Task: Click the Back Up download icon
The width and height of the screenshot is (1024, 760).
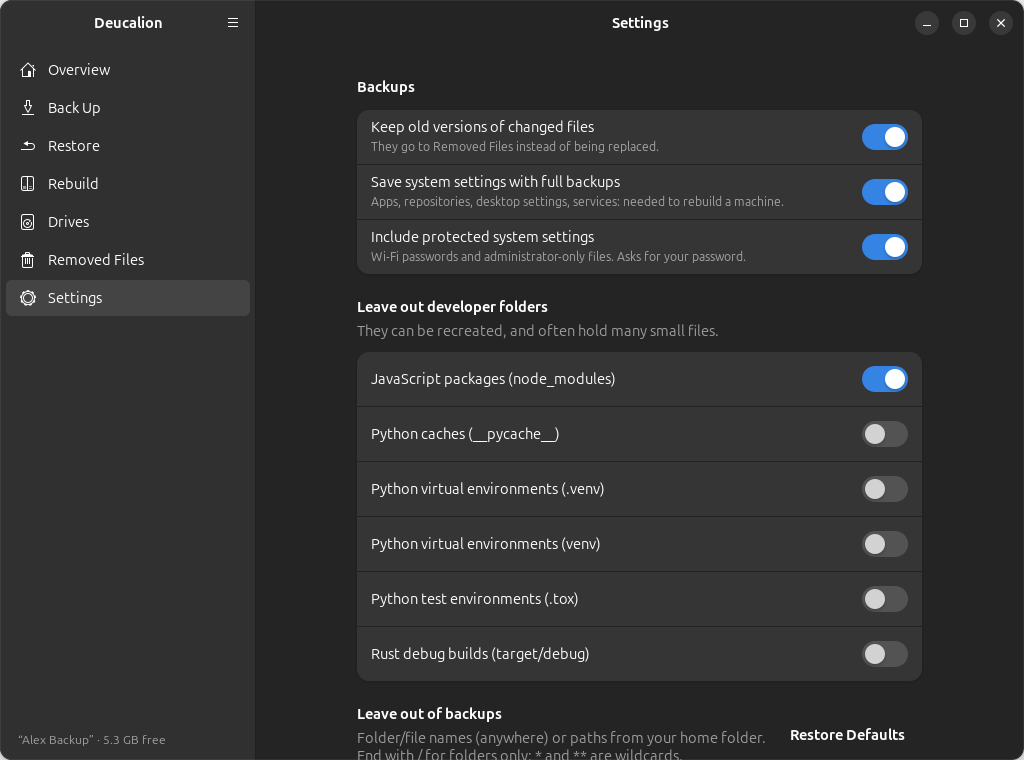Action: 27,108
